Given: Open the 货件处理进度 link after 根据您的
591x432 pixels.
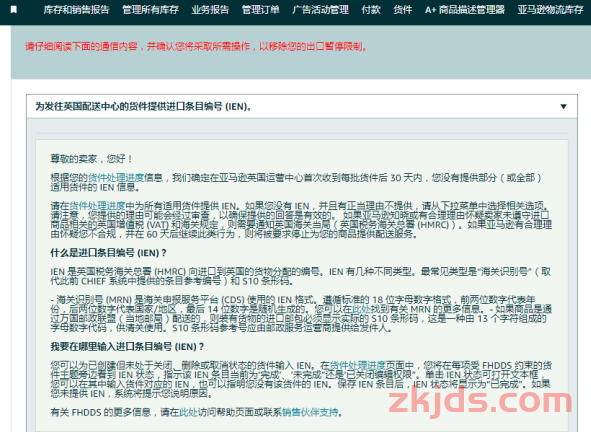Looking at the screenshot, I should tap(116, 178).
